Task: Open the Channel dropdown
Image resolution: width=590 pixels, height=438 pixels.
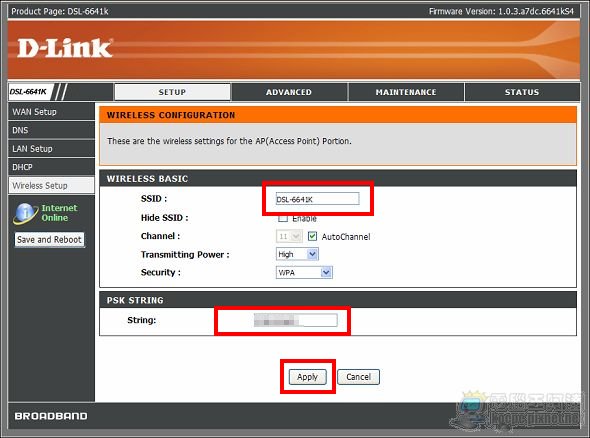Action: pyautogui.click(x=289, y=236)
